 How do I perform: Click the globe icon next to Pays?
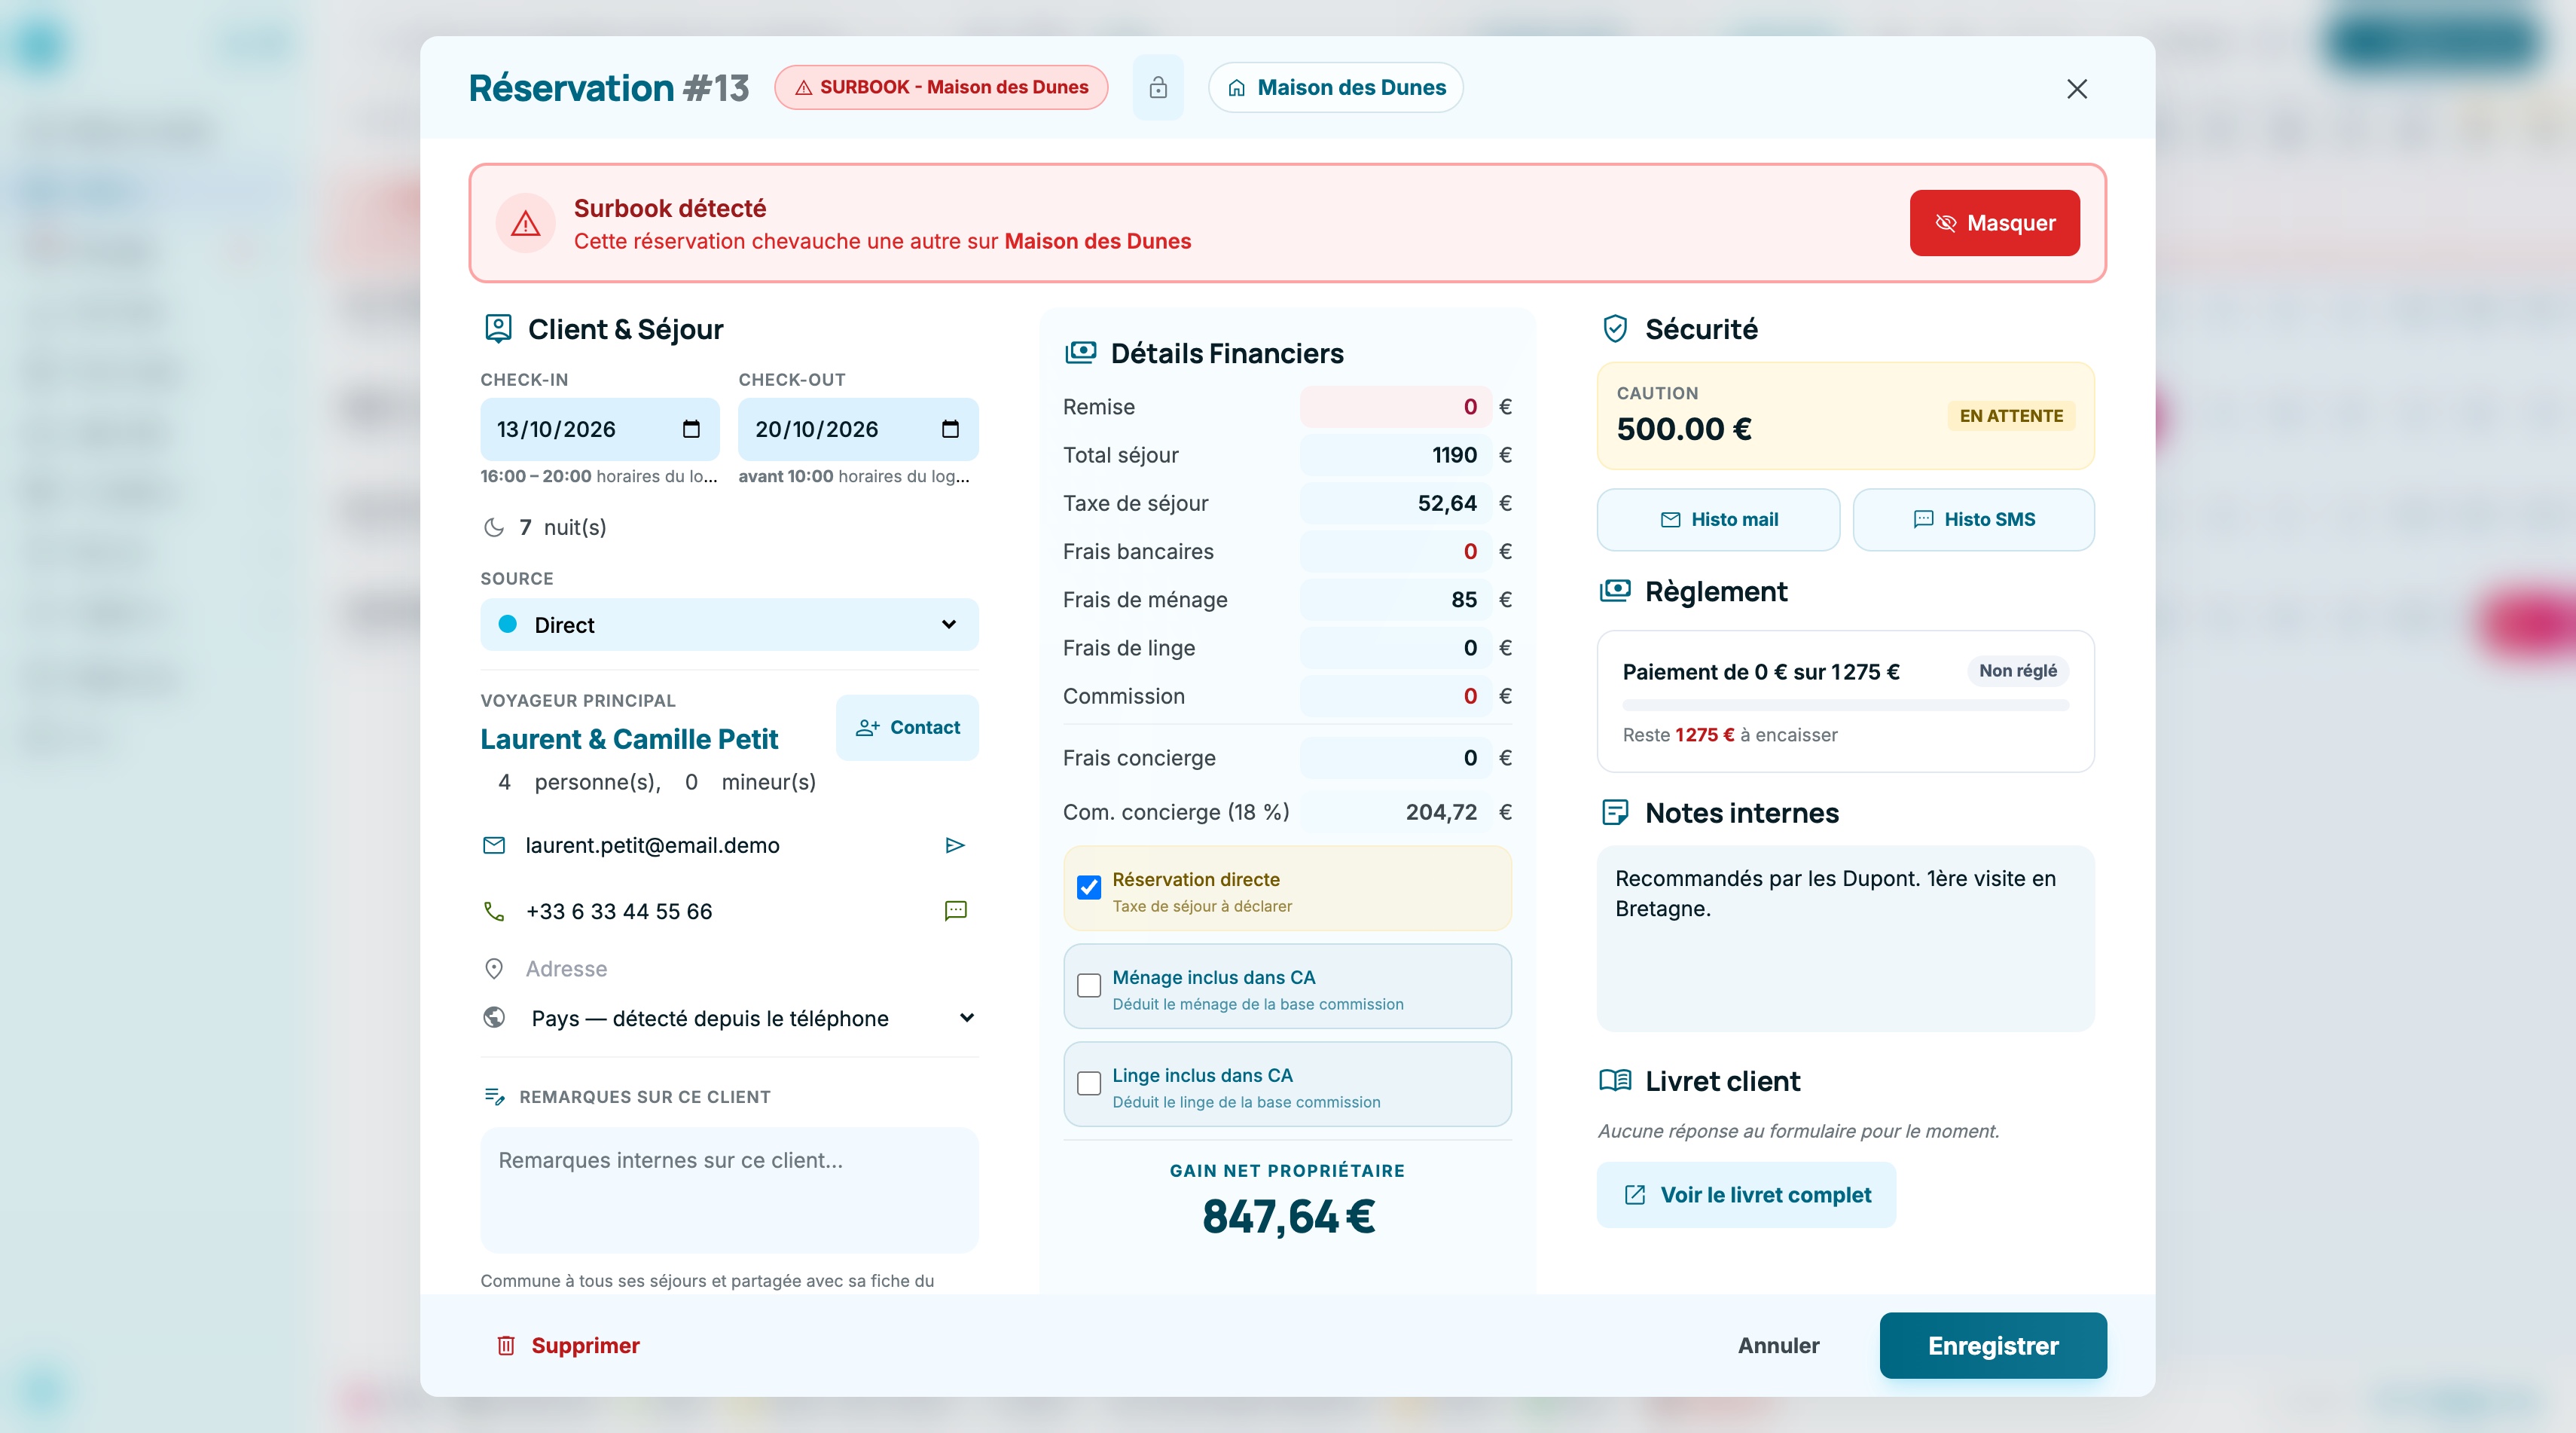tap(494, 1018)
